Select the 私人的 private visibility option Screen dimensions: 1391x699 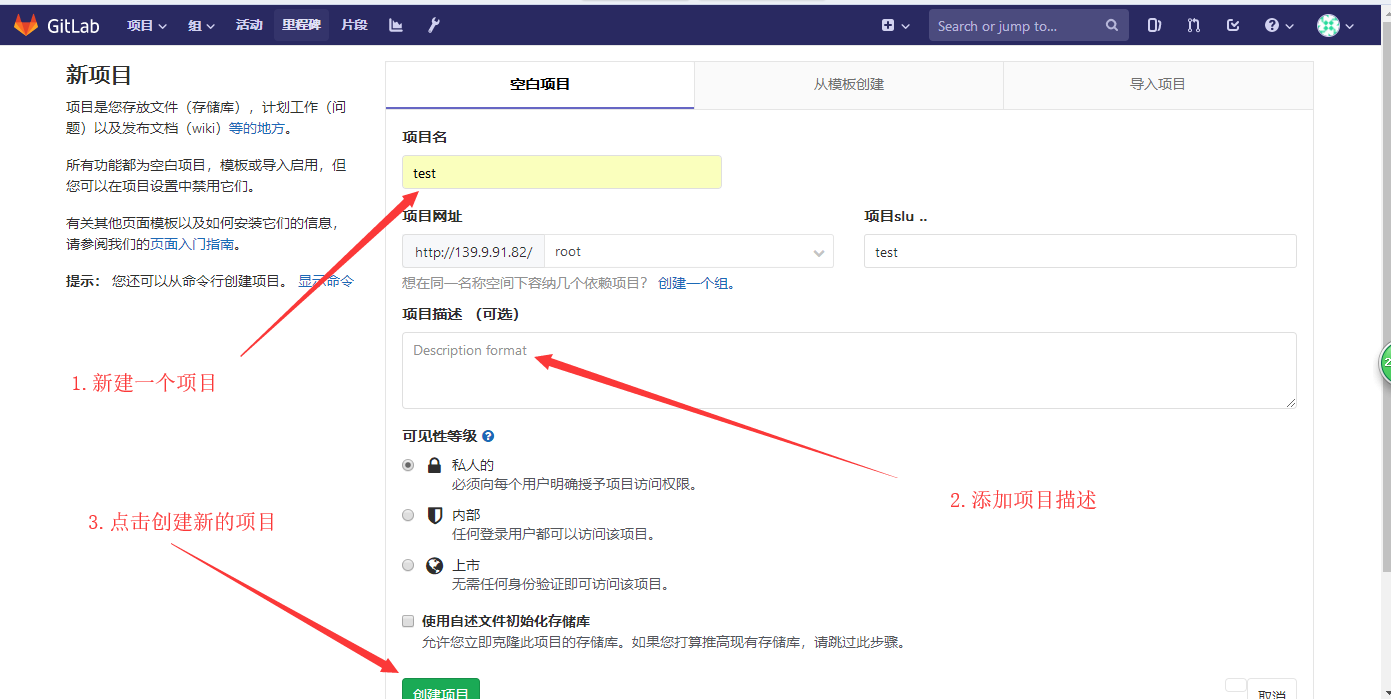tap(408, 465)
